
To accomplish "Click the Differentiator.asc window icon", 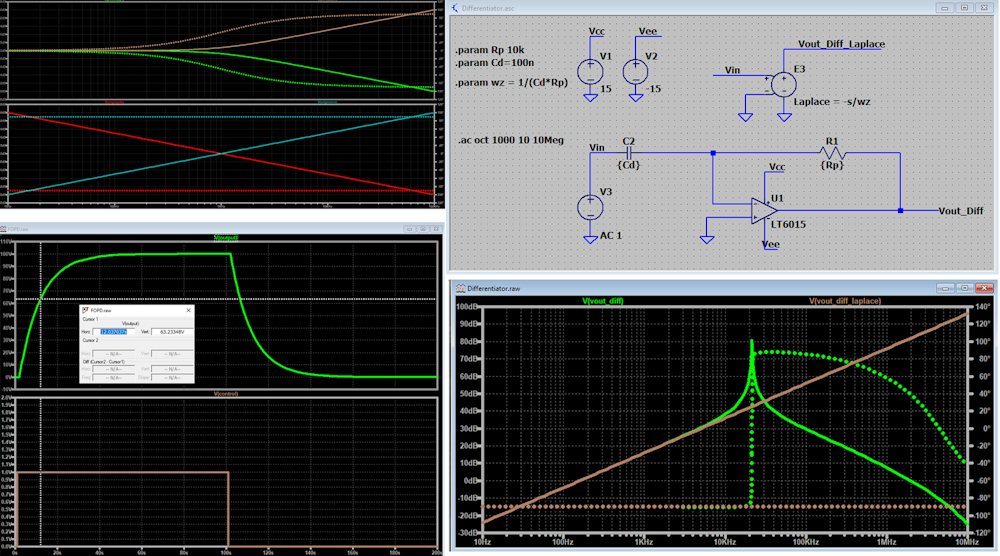I will coord(457,7).
